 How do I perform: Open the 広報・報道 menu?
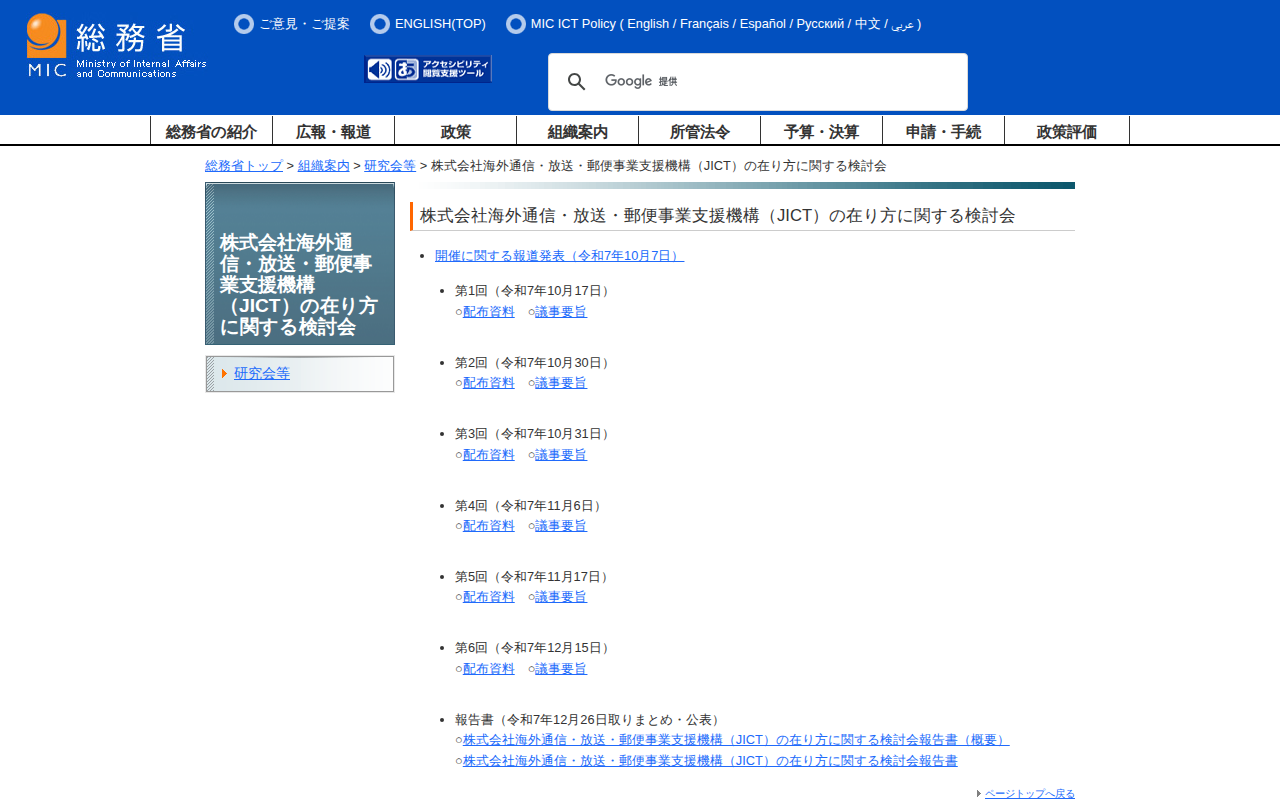coord(333,131)
